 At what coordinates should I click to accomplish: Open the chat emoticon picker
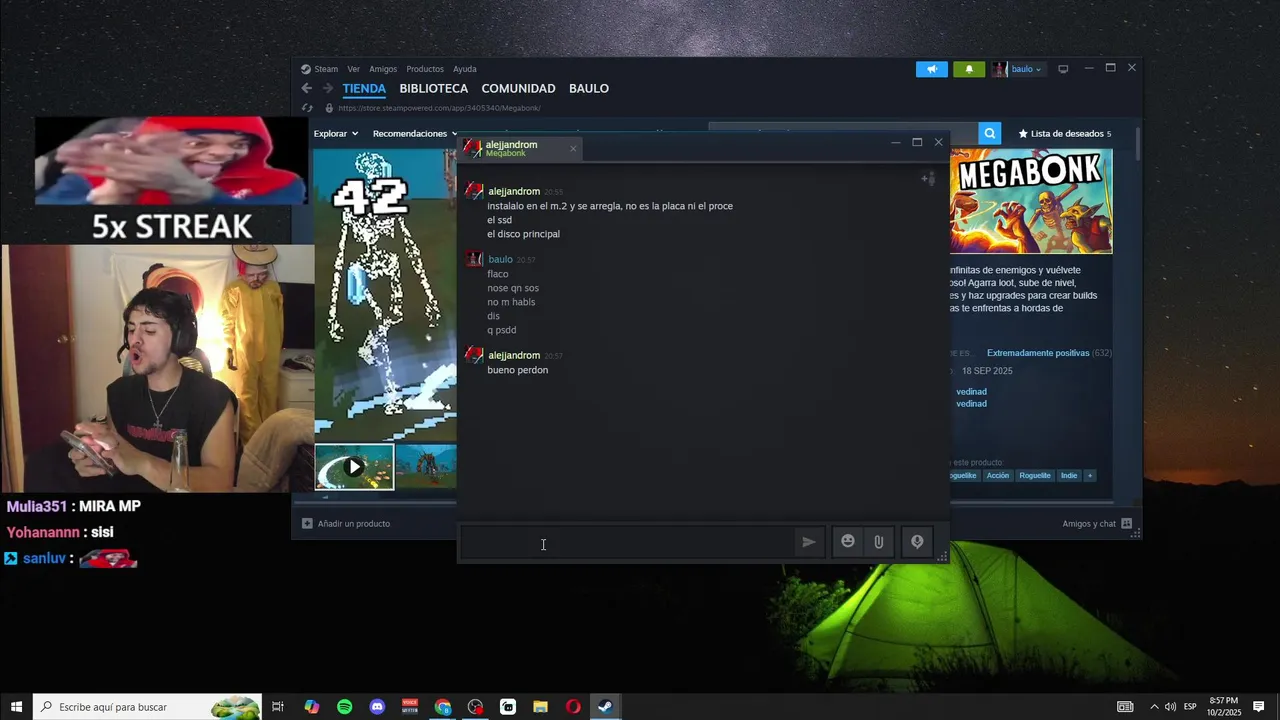pos(848,542)
